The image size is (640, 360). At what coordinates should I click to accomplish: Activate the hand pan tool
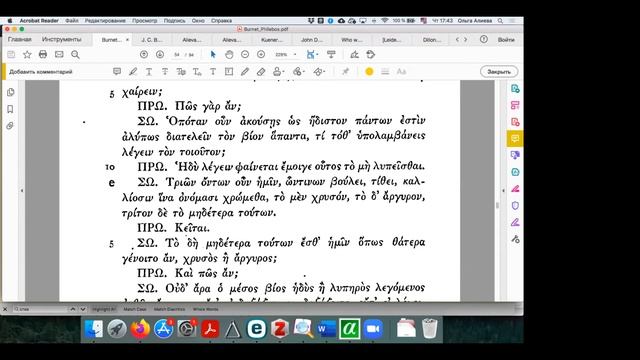pyautogui.click(x=229, y=54)
